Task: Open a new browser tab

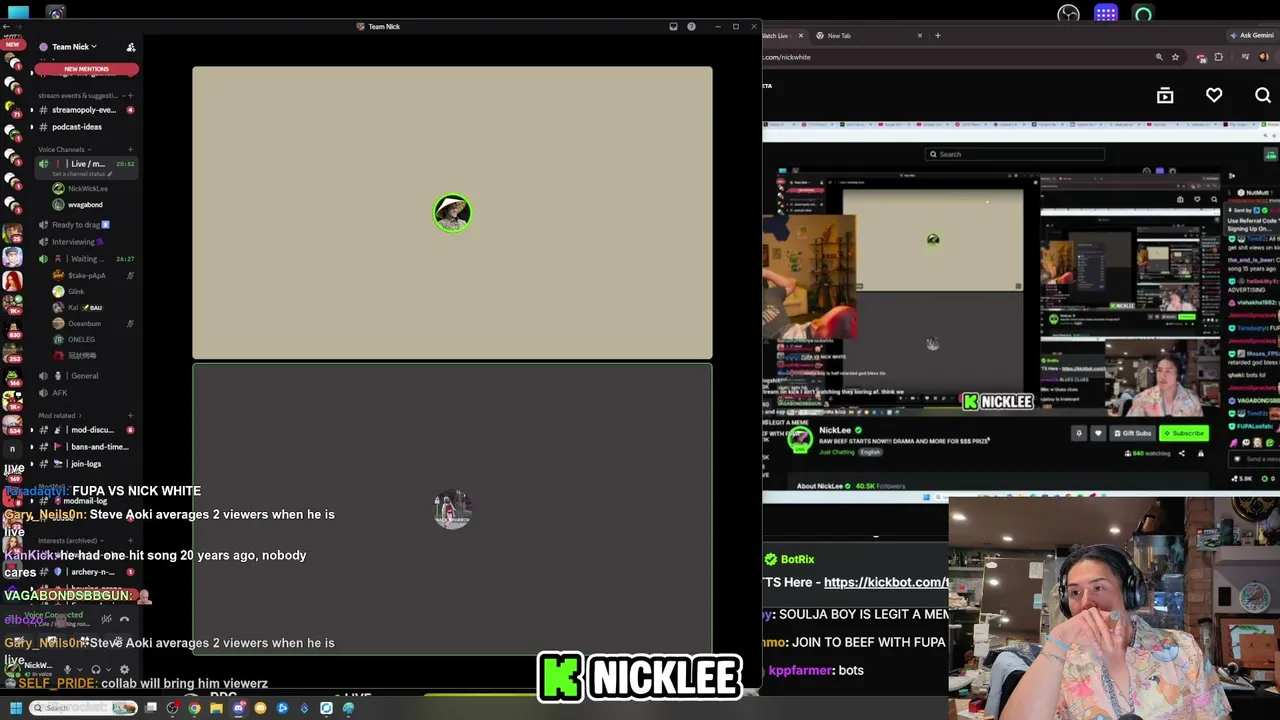Action: coord(938,36)
